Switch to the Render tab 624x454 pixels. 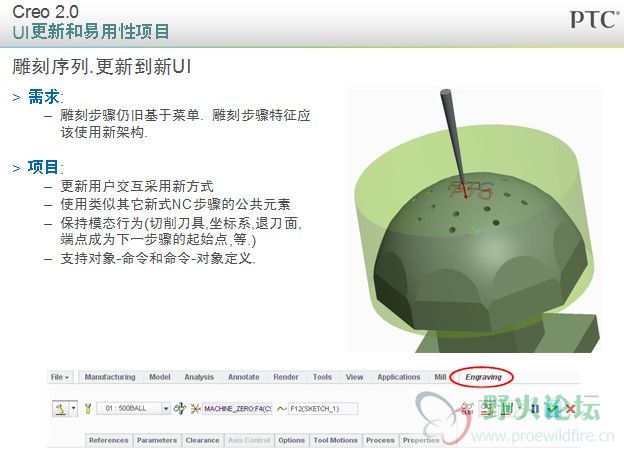point(286,377)
